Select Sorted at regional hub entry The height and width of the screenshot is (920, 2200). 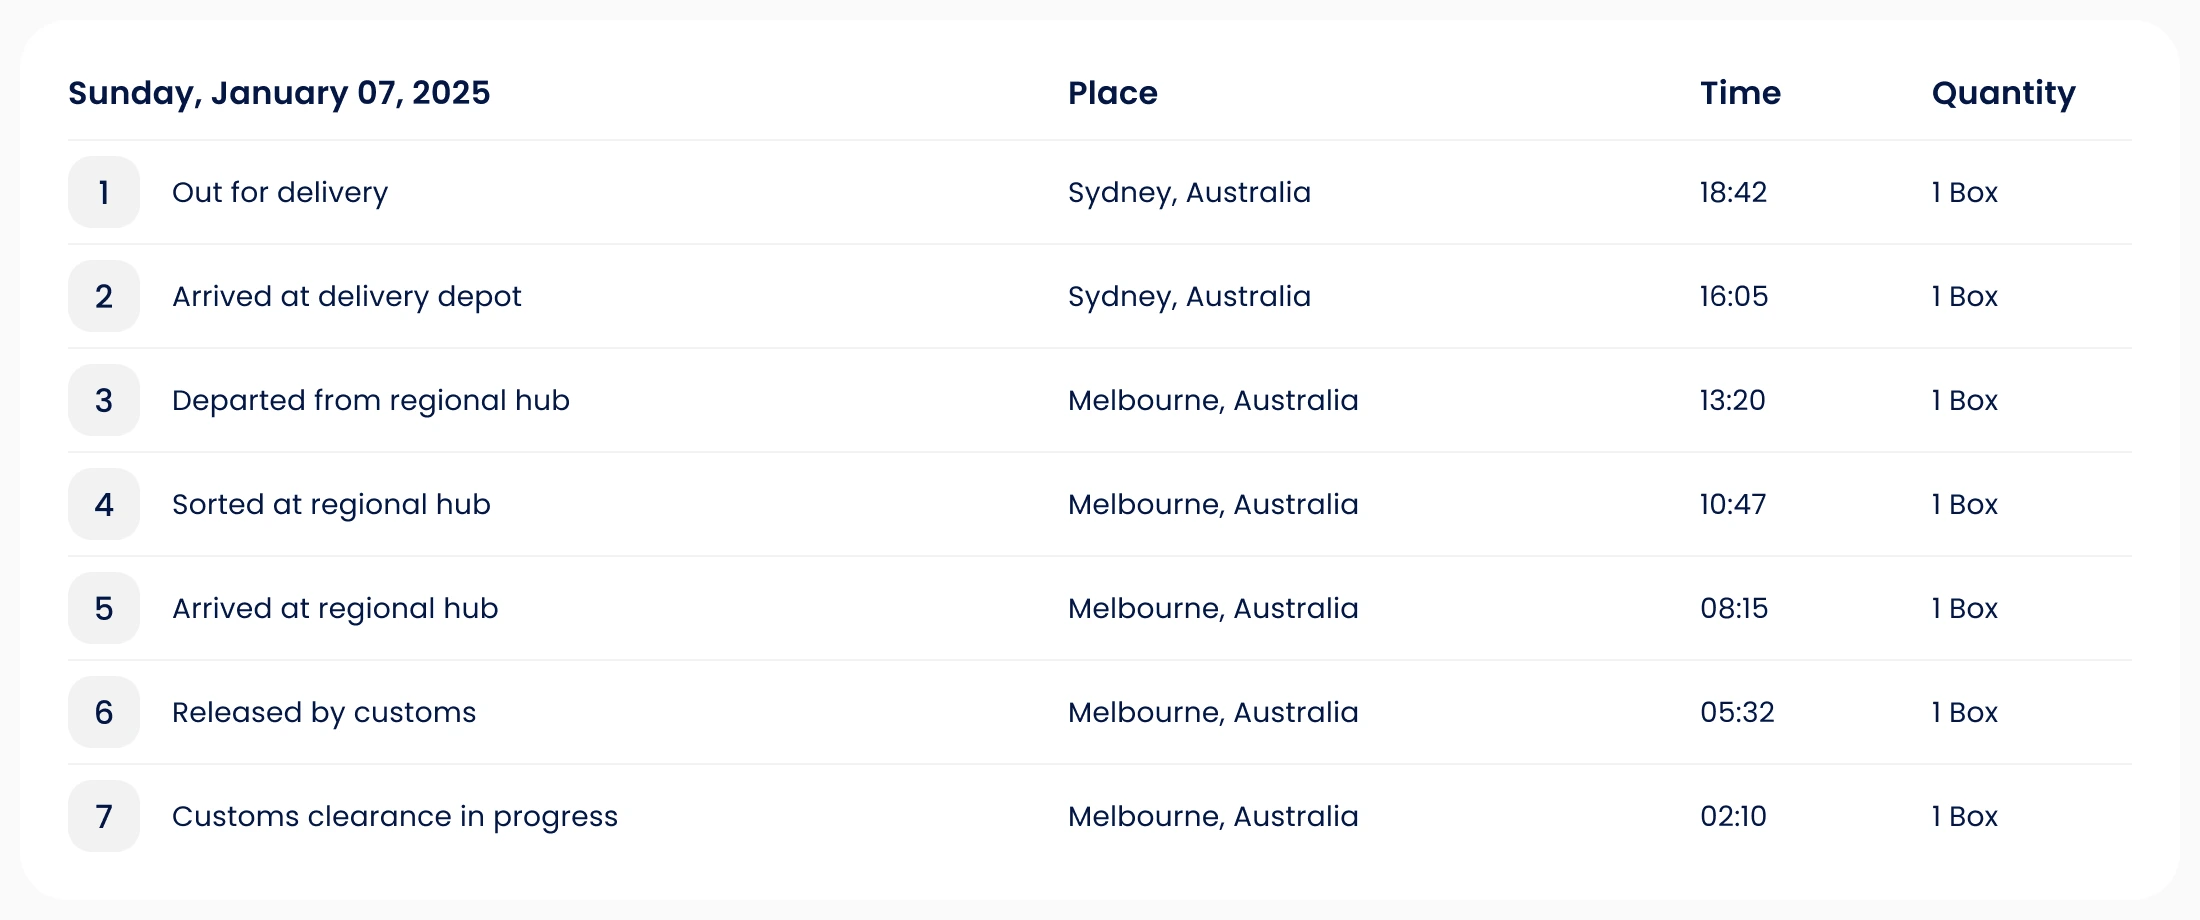(x=331, y=505)
